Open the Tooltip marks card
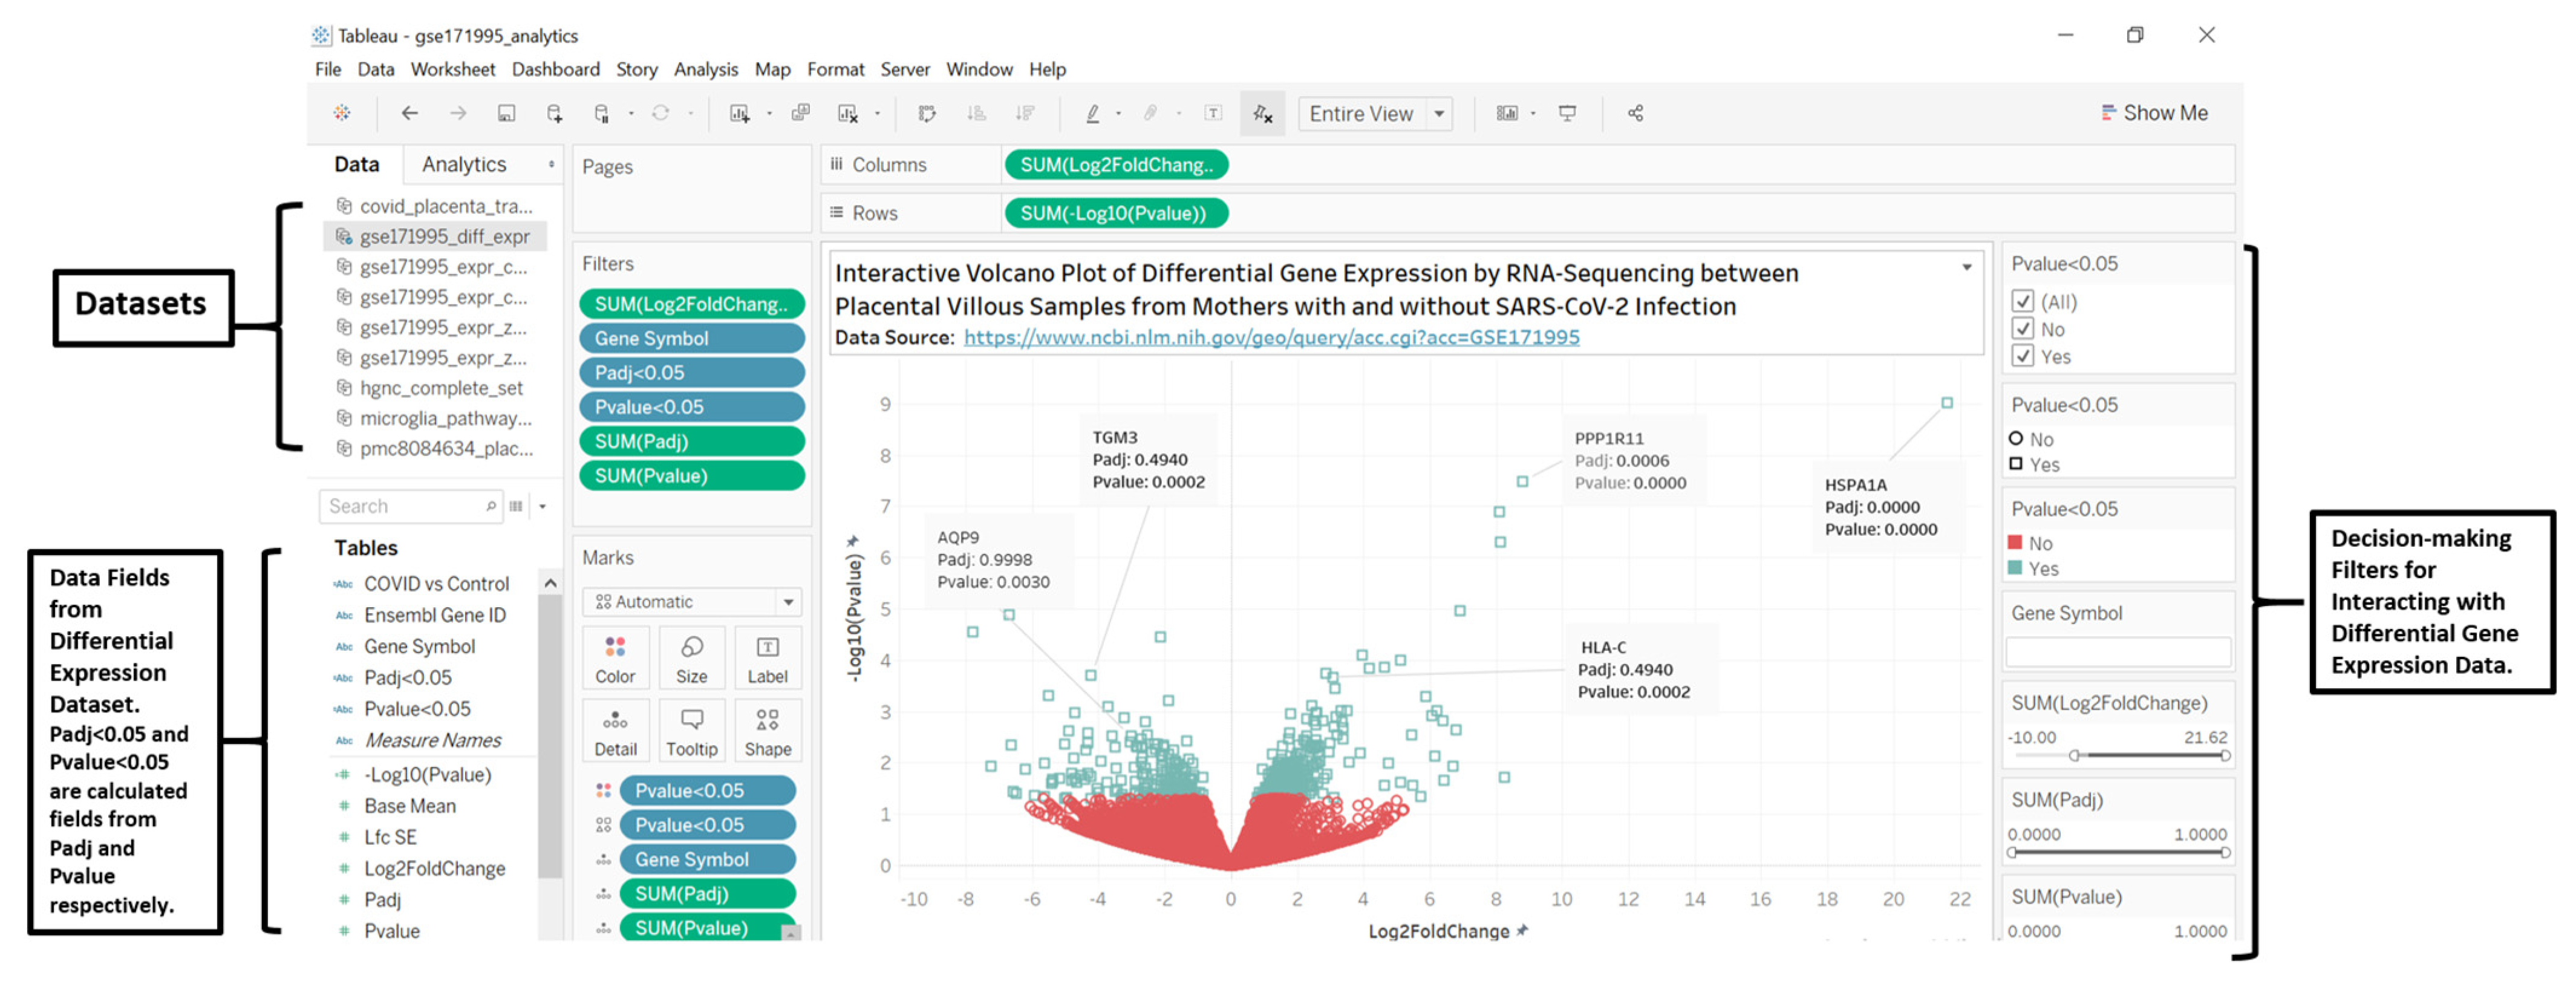The image size is (2576, 987). coord(691,731)
